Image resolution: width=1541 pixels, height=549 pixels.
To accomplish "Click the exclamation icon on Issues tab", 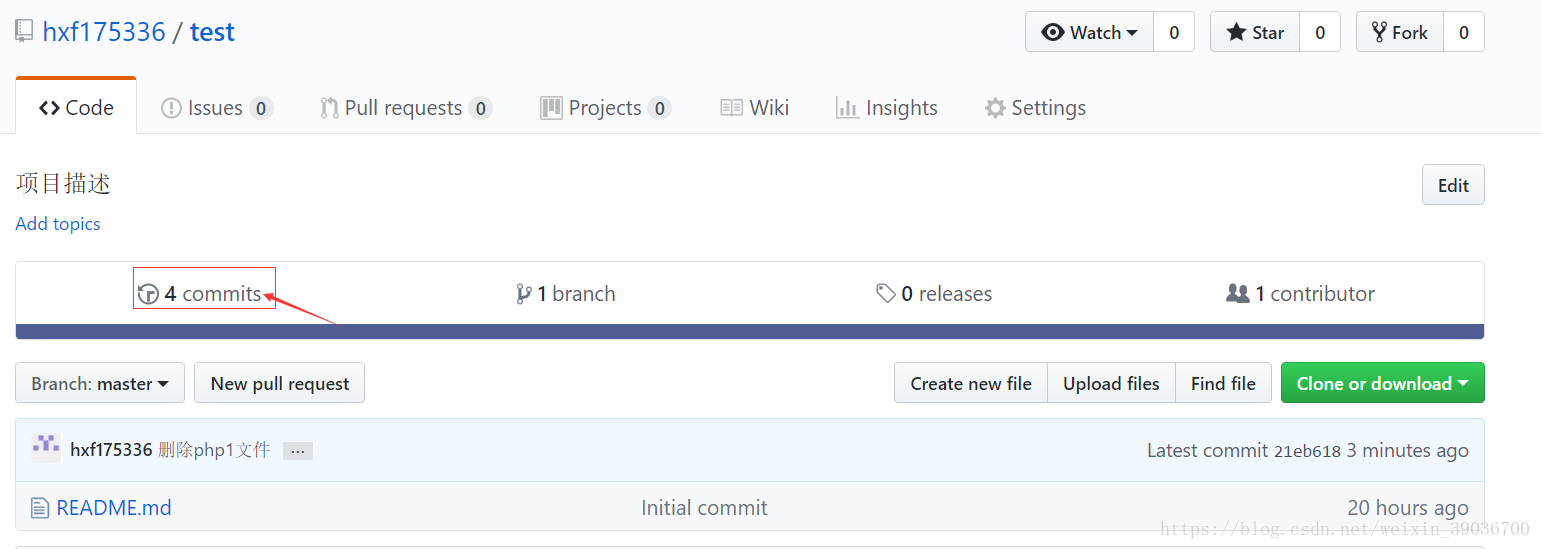I will pyautogui.click(x=171, y=108).
